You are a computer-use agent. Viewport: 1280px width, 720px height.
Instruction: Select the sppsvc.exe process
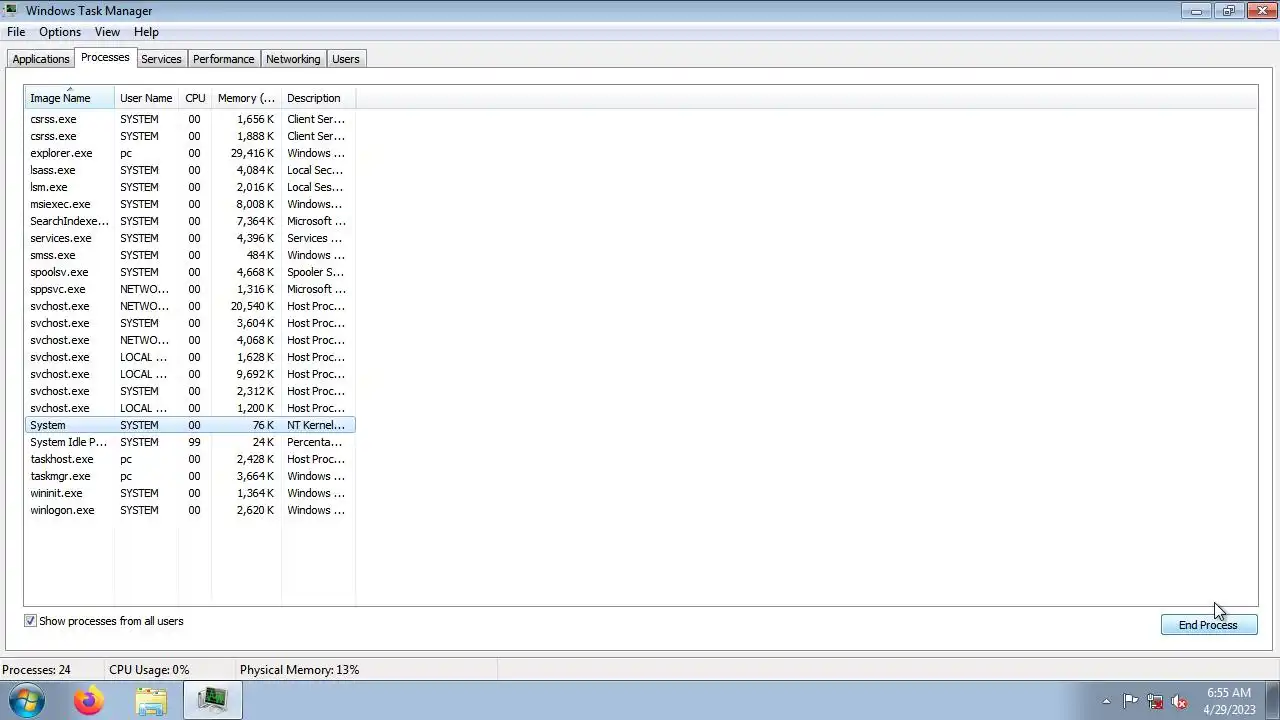click(190, 289)
